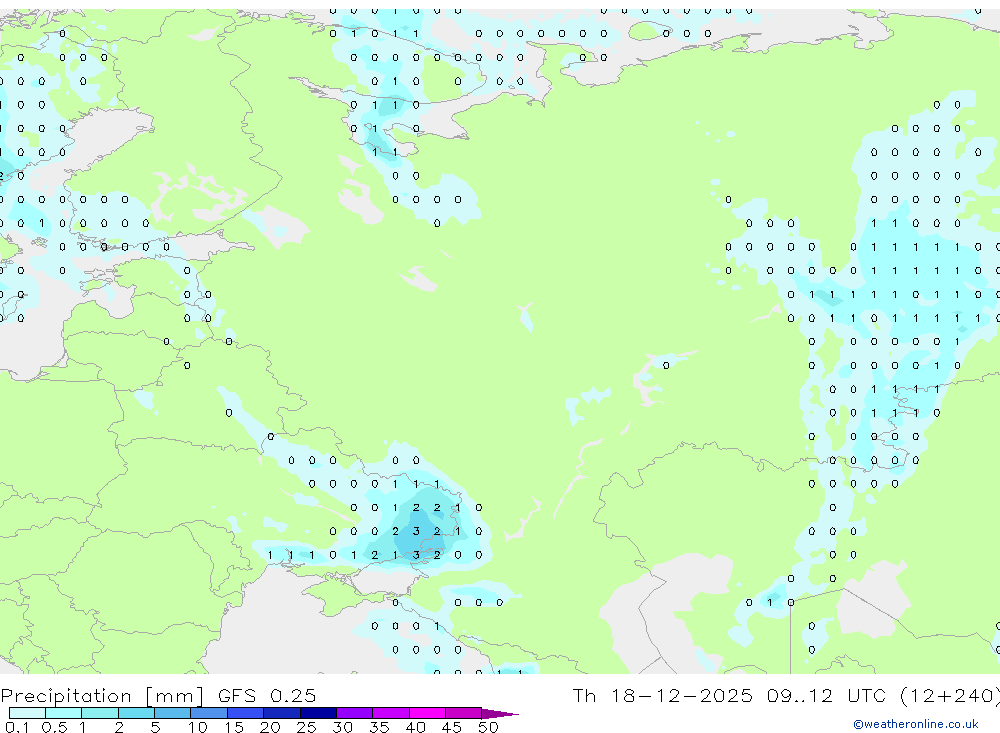Click the 'Precipitation [mm]' title text
This screenshot has height=733, width=1000.
coord(103,696)
